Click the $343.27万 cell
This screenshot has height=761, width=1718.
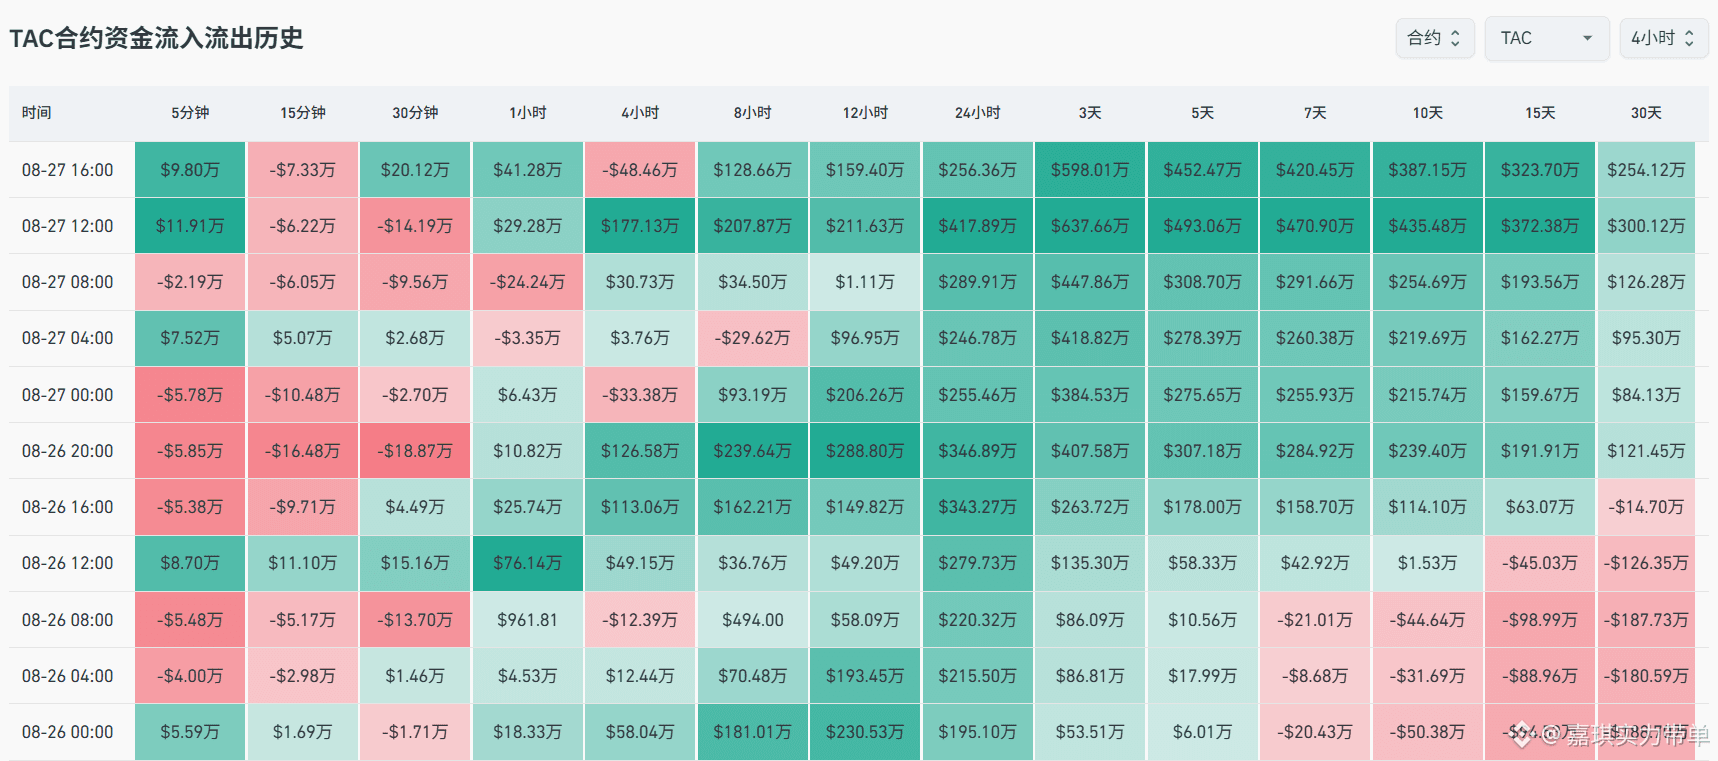[977, 507]
